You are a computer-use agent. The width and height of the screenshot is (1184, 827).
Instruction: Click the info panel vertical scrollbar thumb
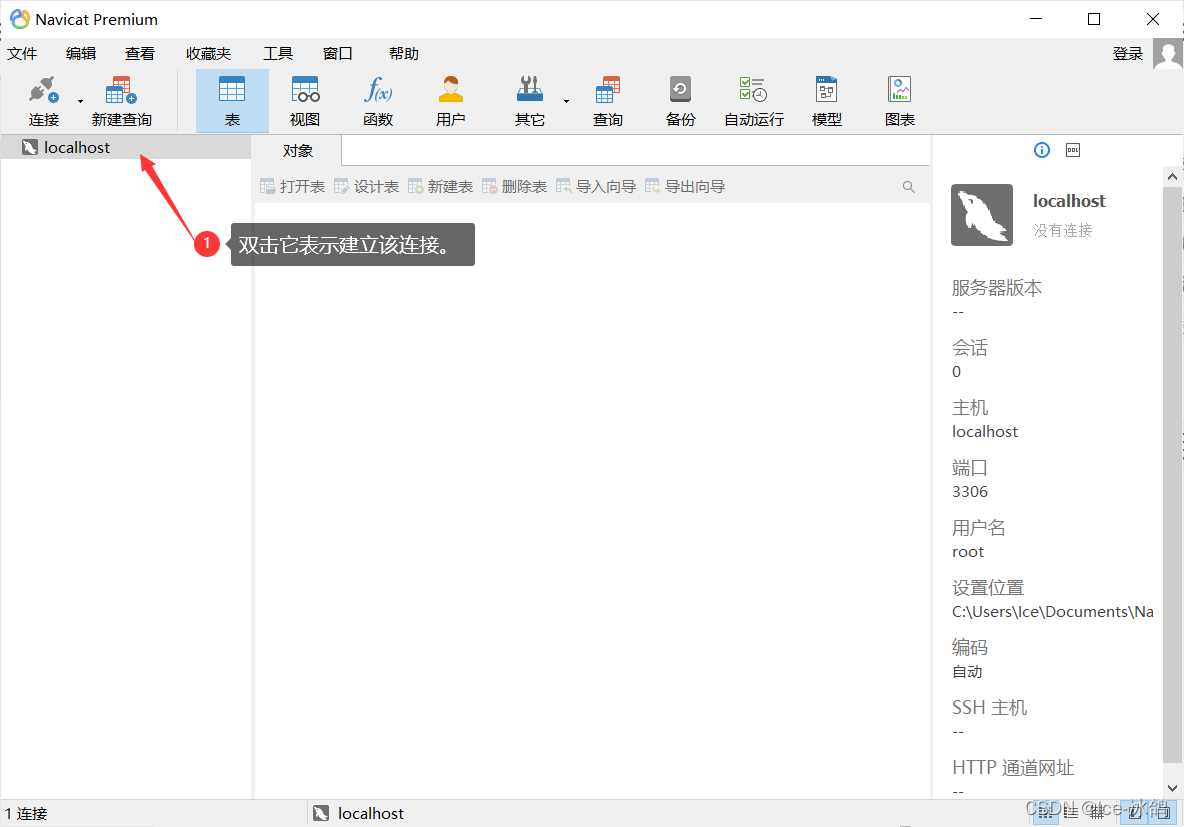[1172, 475]
